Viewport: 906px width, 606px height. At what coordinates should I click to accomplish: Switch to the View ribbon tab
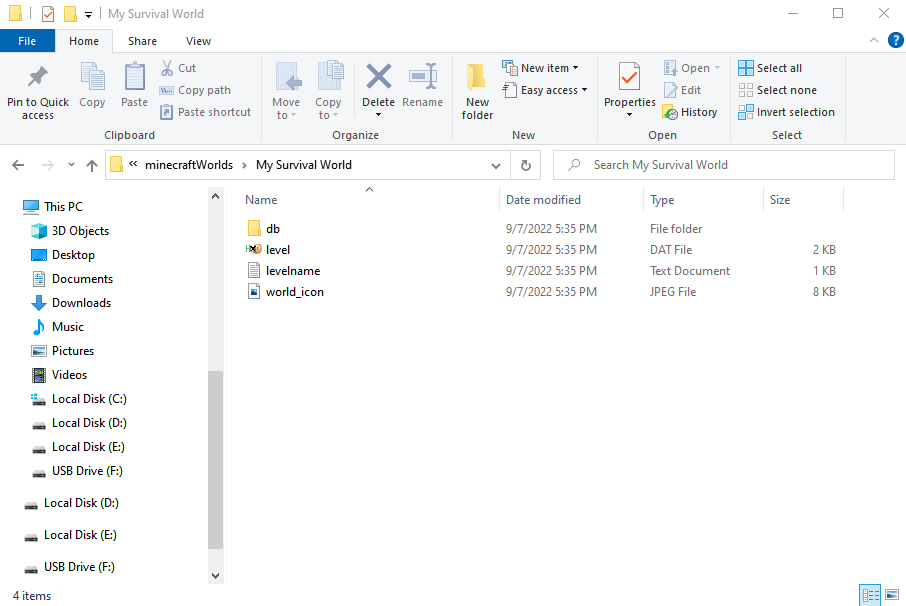point(198,41)
